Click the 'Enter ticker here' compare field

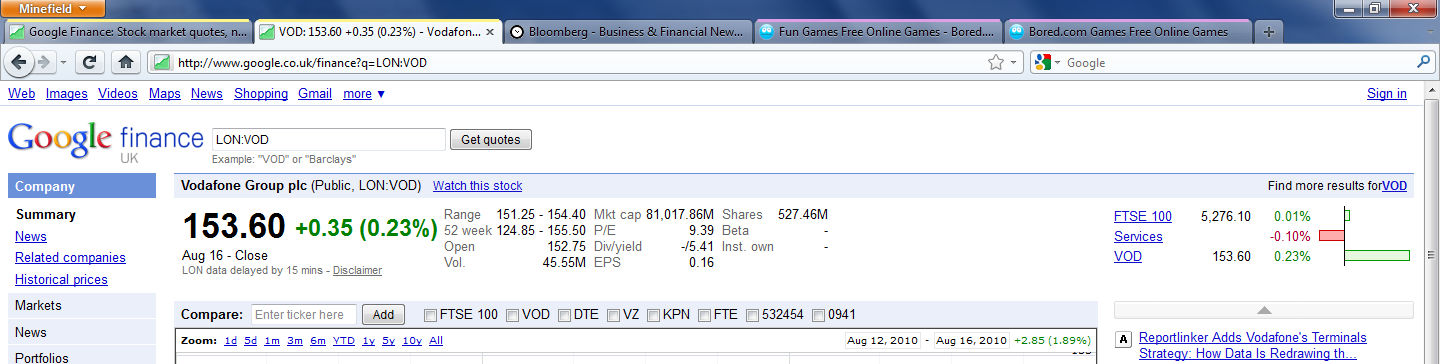pos(304,315)
